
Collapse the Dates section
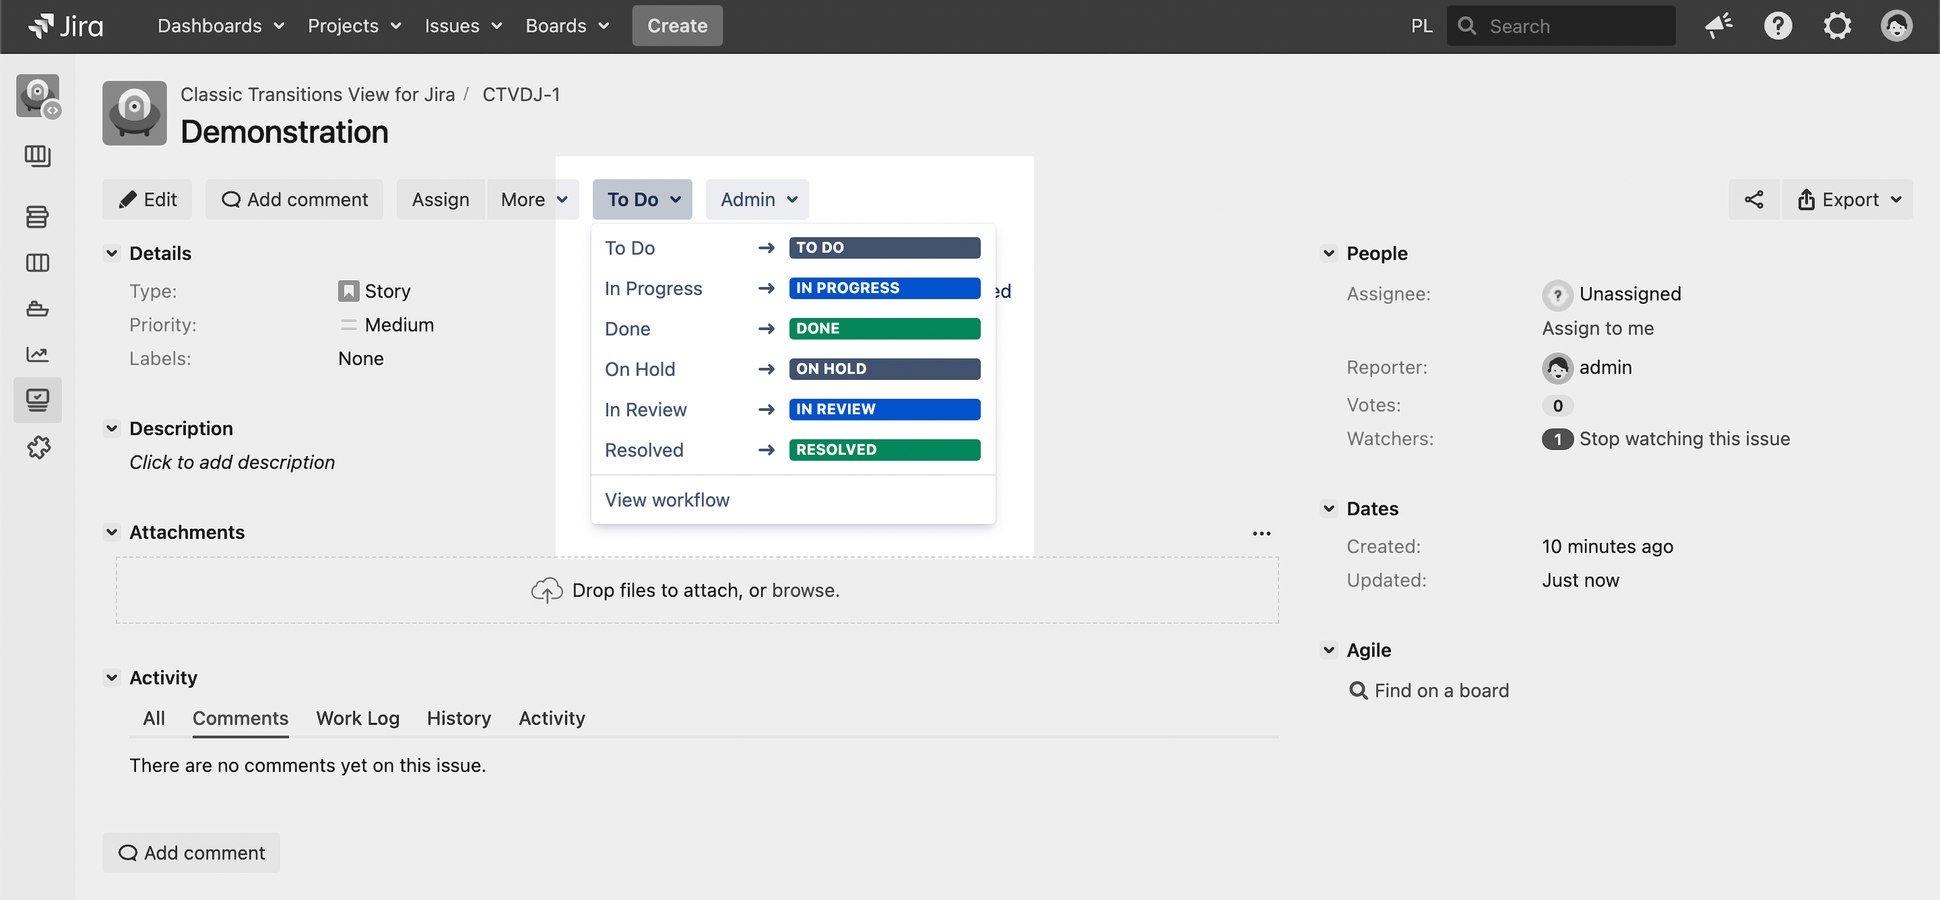coord(1329,509)
